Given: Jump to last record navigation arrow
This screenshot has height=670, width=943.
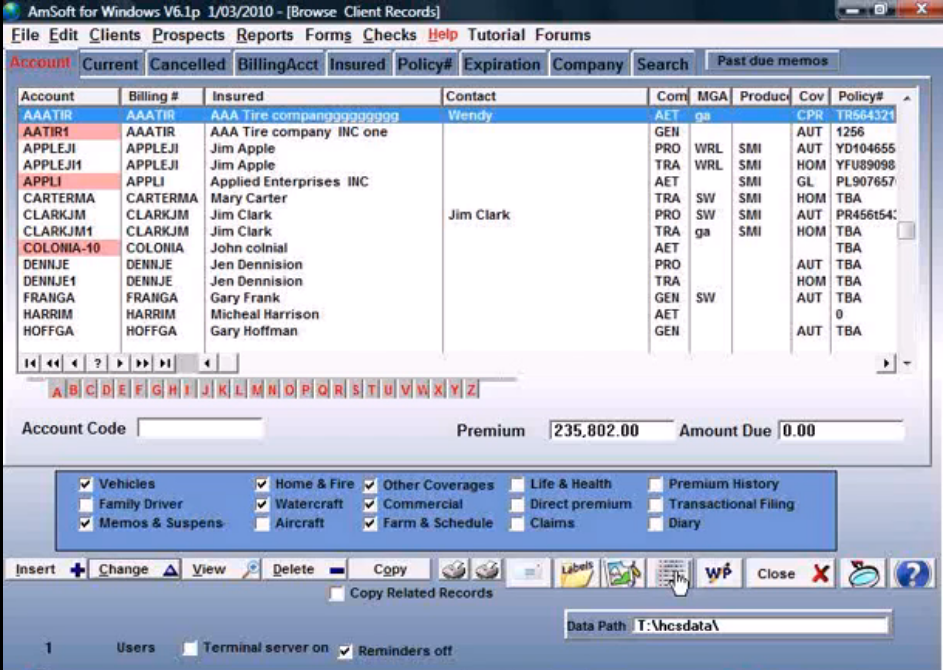Looking at the screenshot, I should pos(165,363).
